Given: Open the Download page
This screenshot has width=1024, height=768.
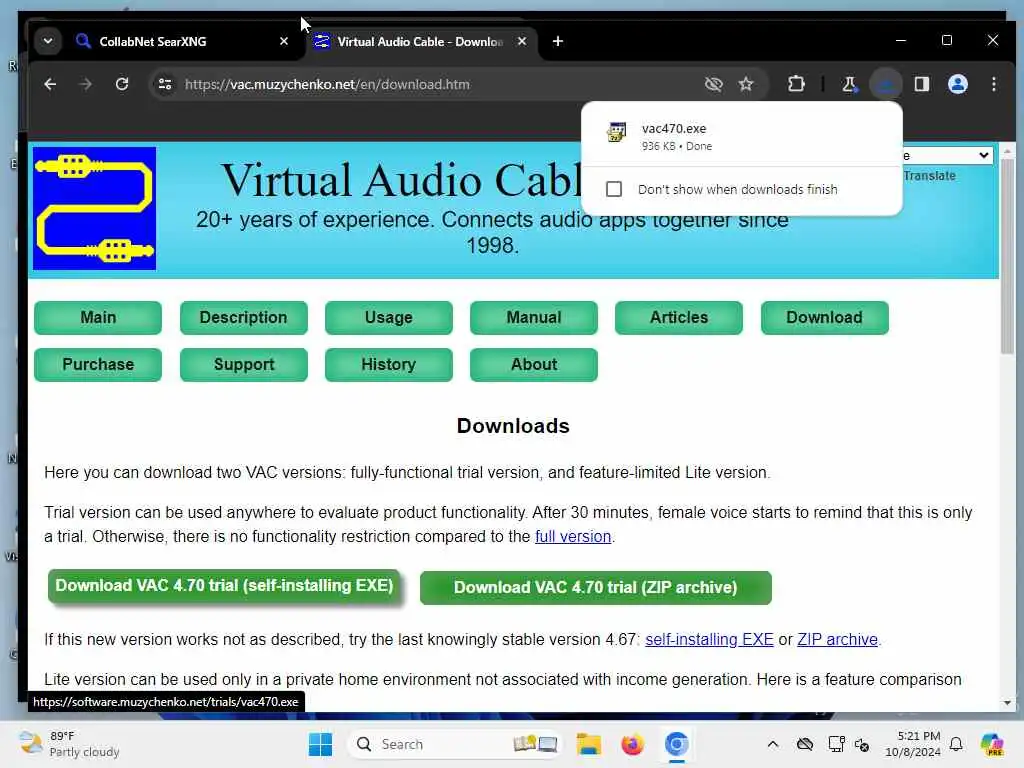Looking at the screenshot, I should pyautogui.click(x=824, y=317).
